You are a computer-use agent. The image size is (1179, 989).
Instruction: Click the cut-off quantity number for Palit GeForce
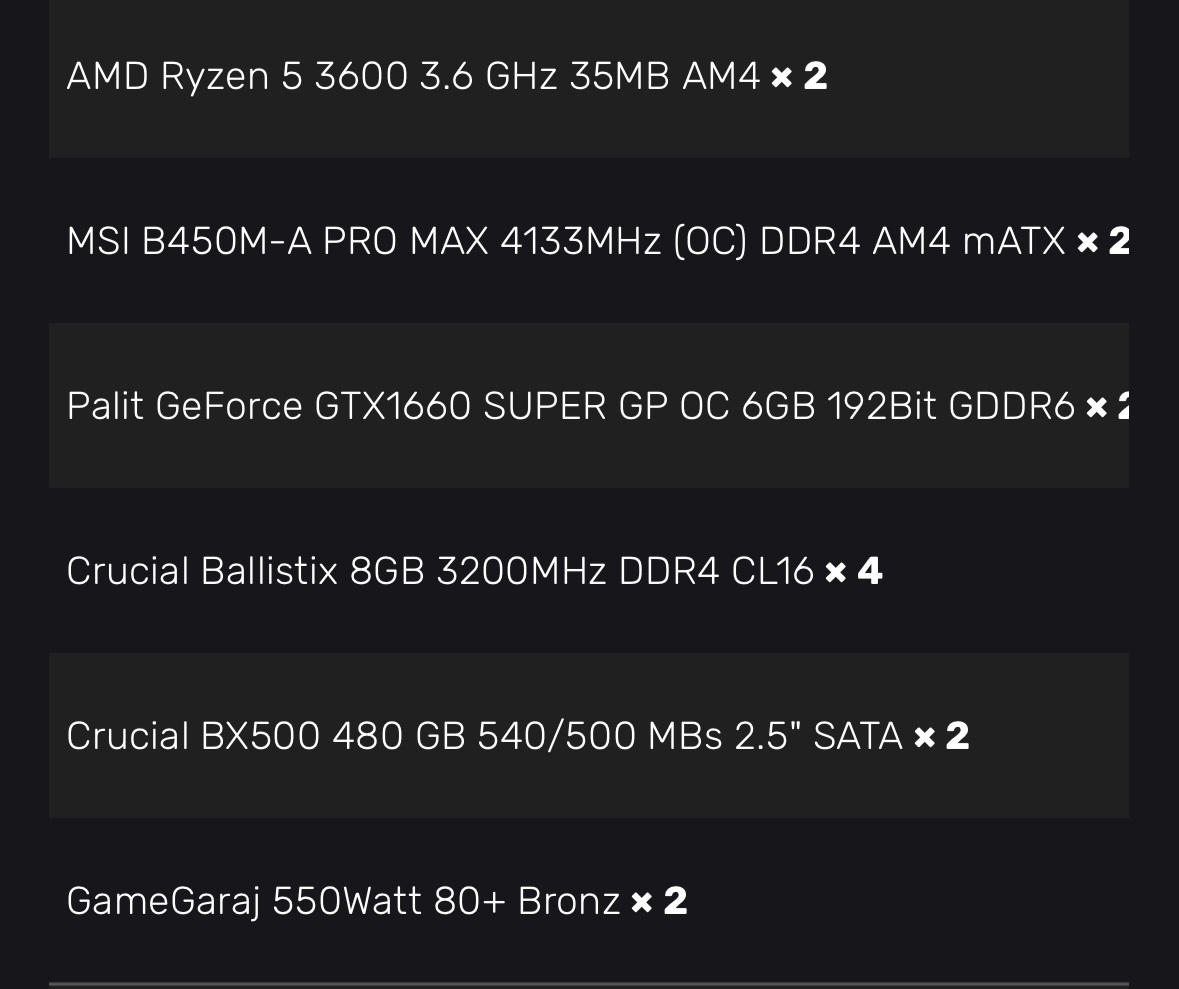tap(1122, 406)
